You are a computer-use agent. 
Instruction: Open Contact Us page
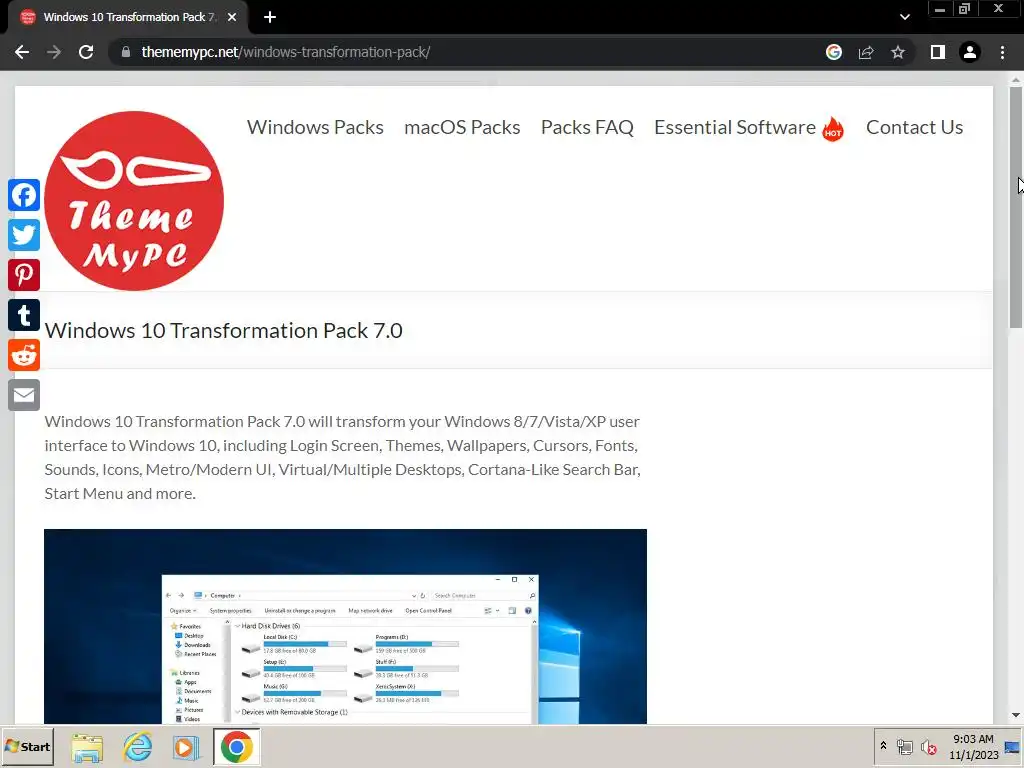pos(914,127)
